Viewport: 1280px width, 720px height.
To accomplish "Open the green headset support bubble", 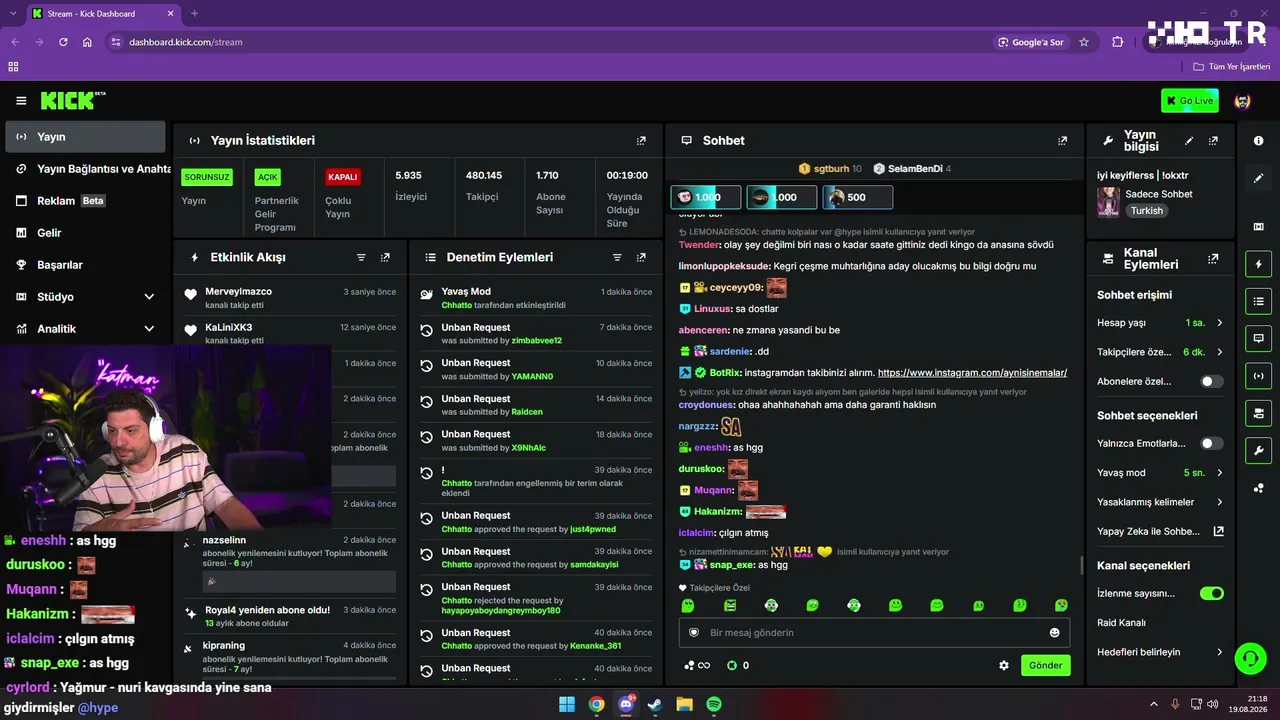I will tap(1249, 658).
